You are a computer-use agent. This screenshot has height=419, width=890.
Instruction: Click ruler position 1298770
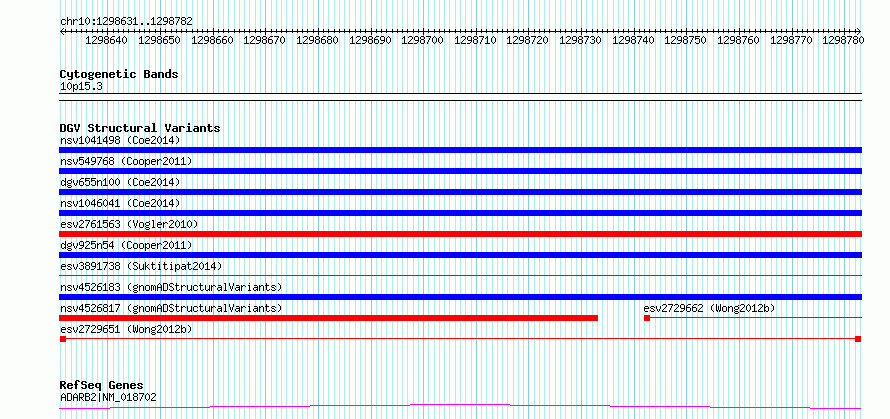pos(791,40)
